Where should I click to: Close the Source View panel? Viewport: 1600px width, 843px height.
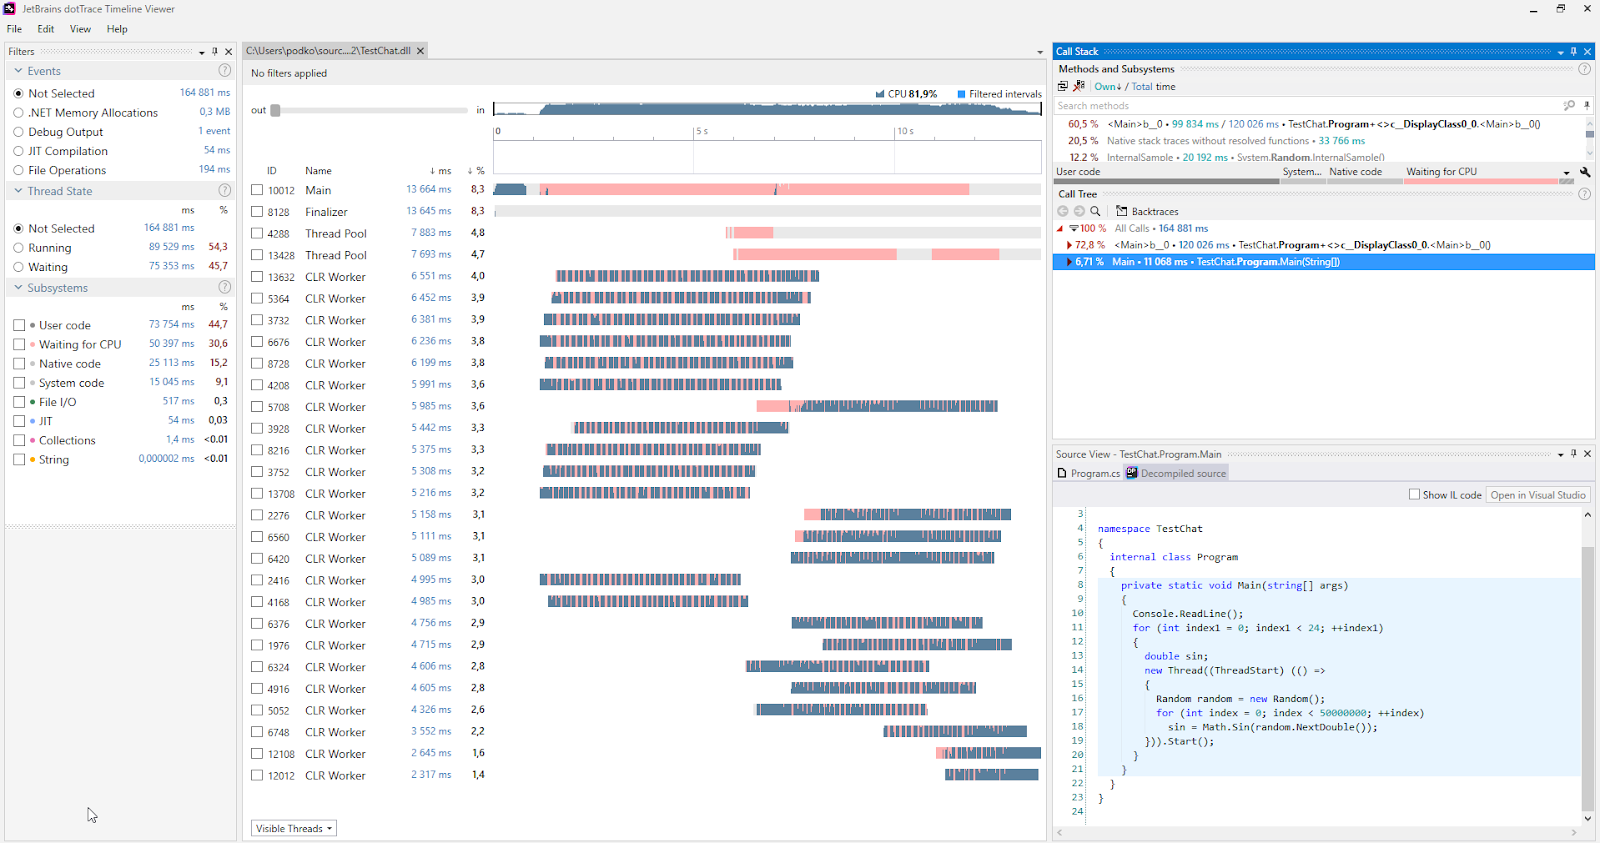[x=1587, y=454]
